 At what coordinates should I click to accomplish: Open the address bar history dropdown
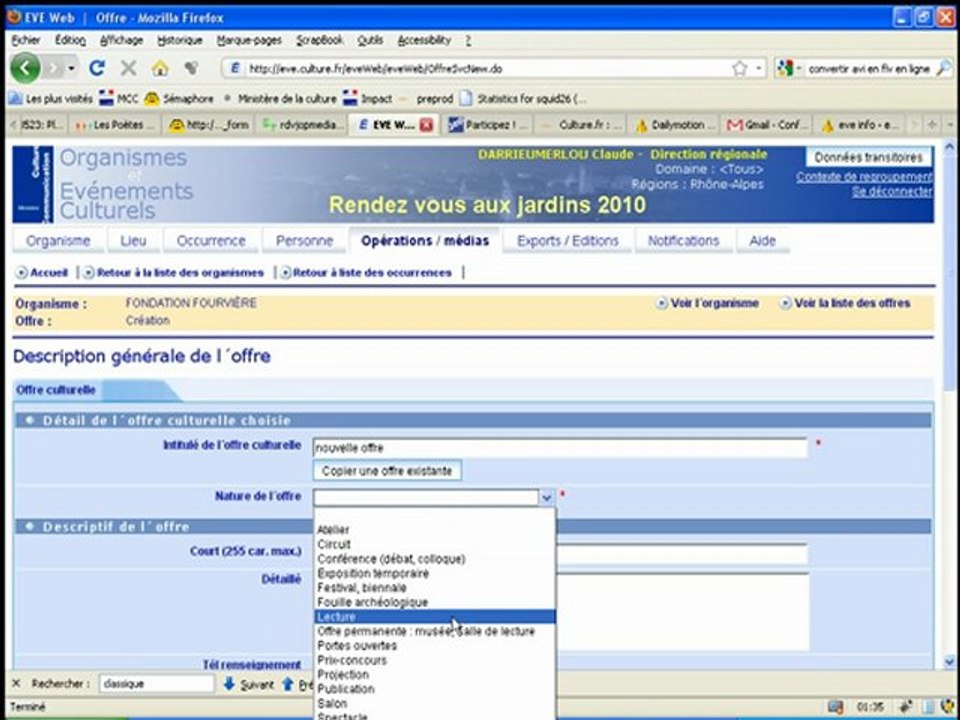click(759, 69)
